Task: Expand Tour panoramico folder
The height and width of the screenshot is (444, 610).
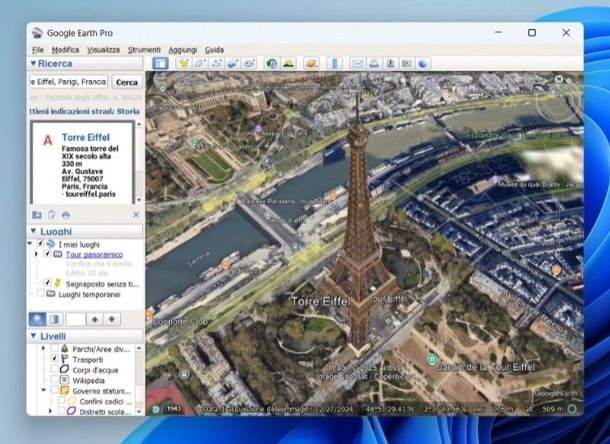Action: 37,254
